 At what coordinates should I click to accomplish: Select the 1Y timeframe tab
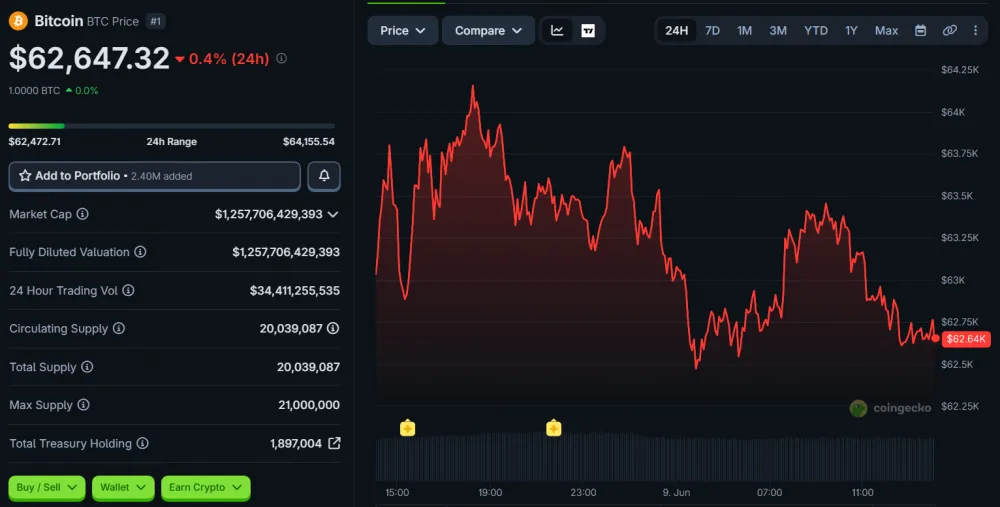point(851,31)
